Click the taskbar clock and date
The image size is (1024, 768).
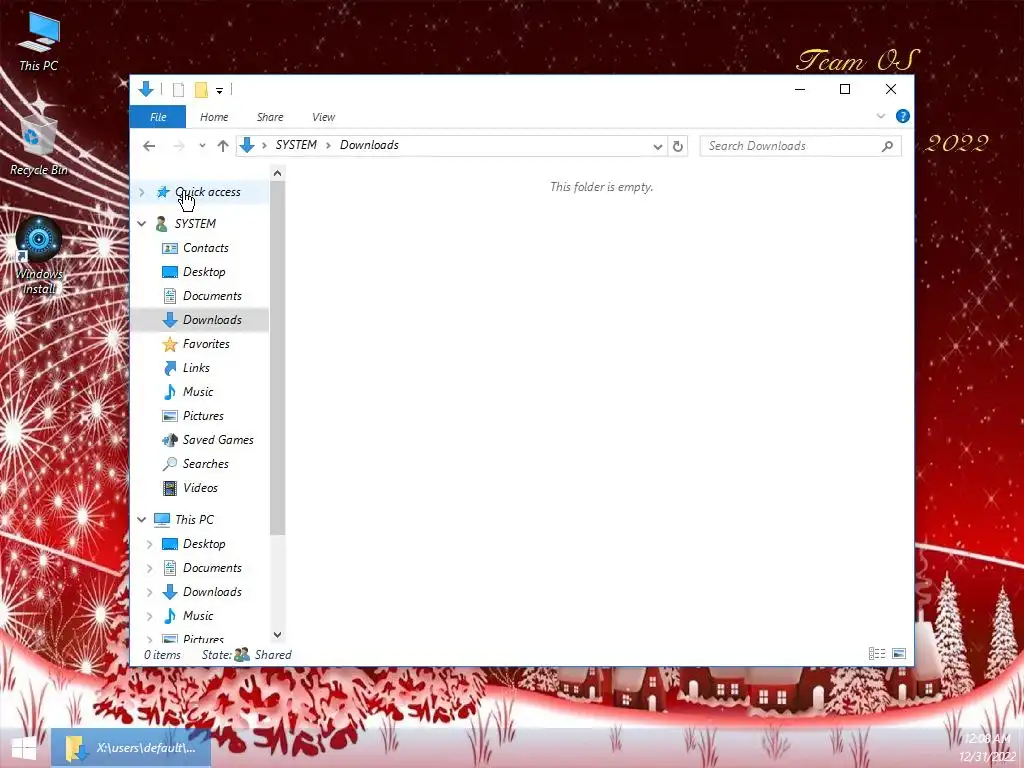click(987, 748)
